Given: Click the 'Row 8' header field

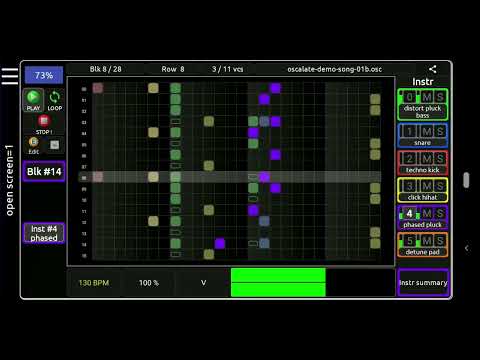Looking at the screenshot, I should point(173,69).
